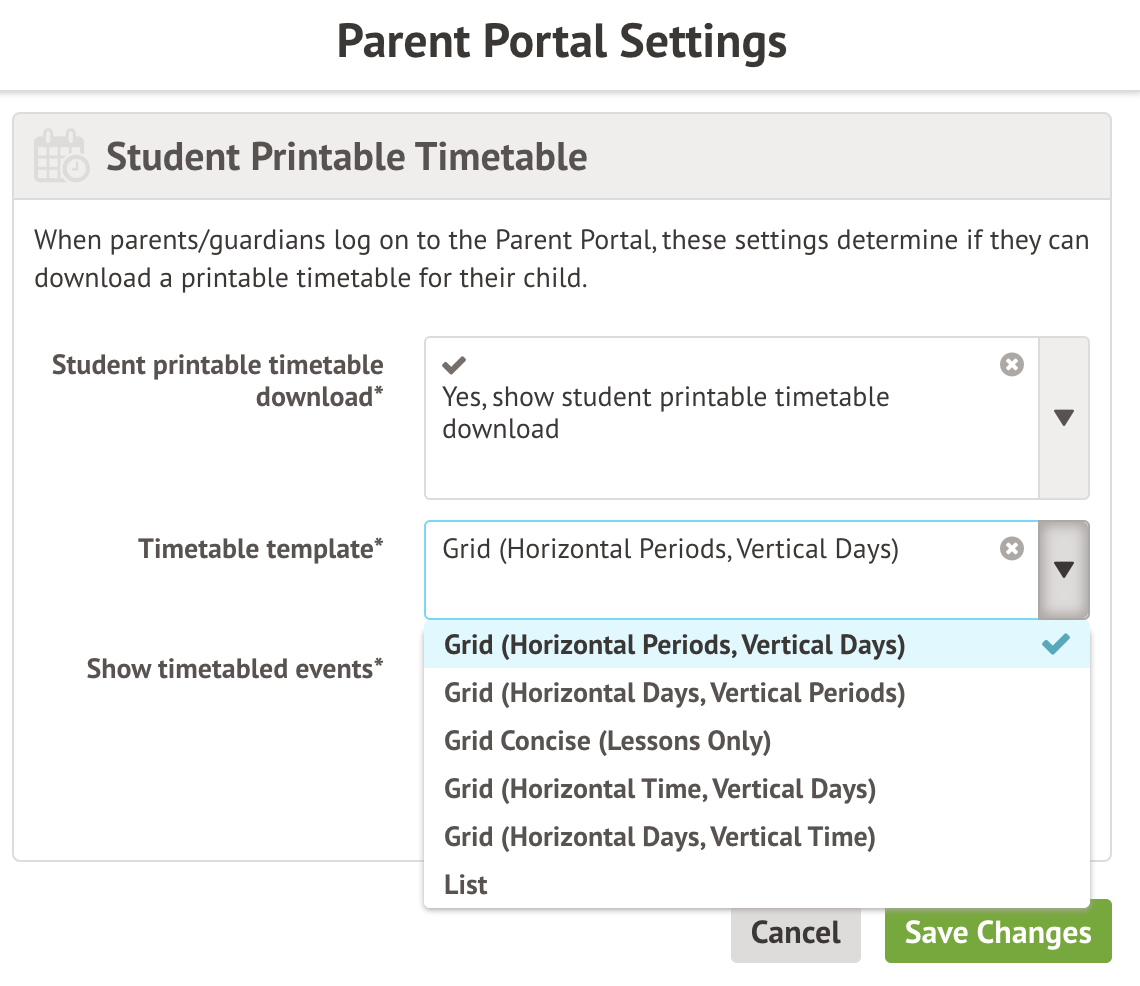The width and height of the screenshot is (1140, 986).
Task: Click the circular x icon in template field
Action: point(1011,548)
